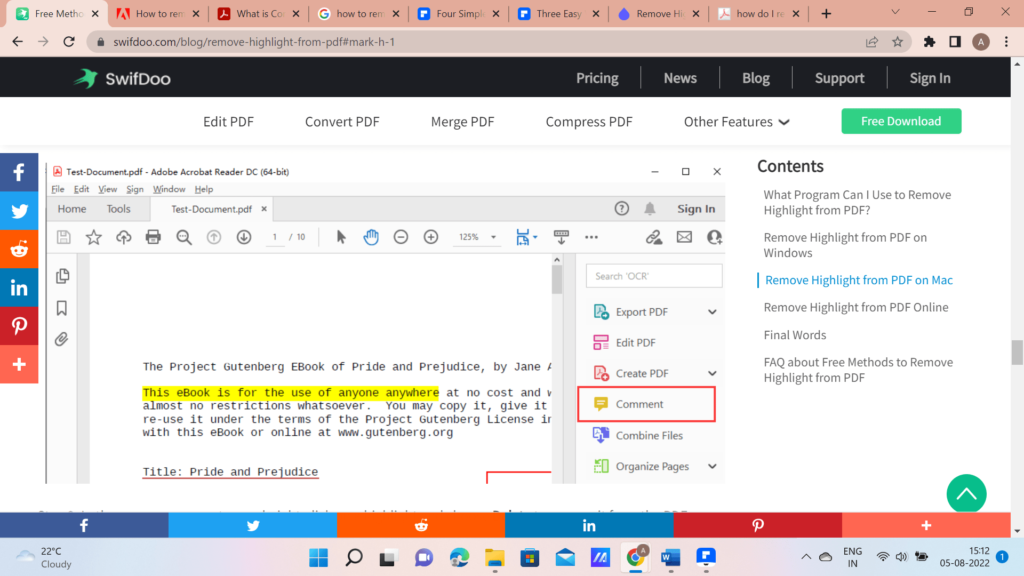This screenshot has height=576, width=1024.
Task: Open the Pricing menu item
Action: [597, 78]
